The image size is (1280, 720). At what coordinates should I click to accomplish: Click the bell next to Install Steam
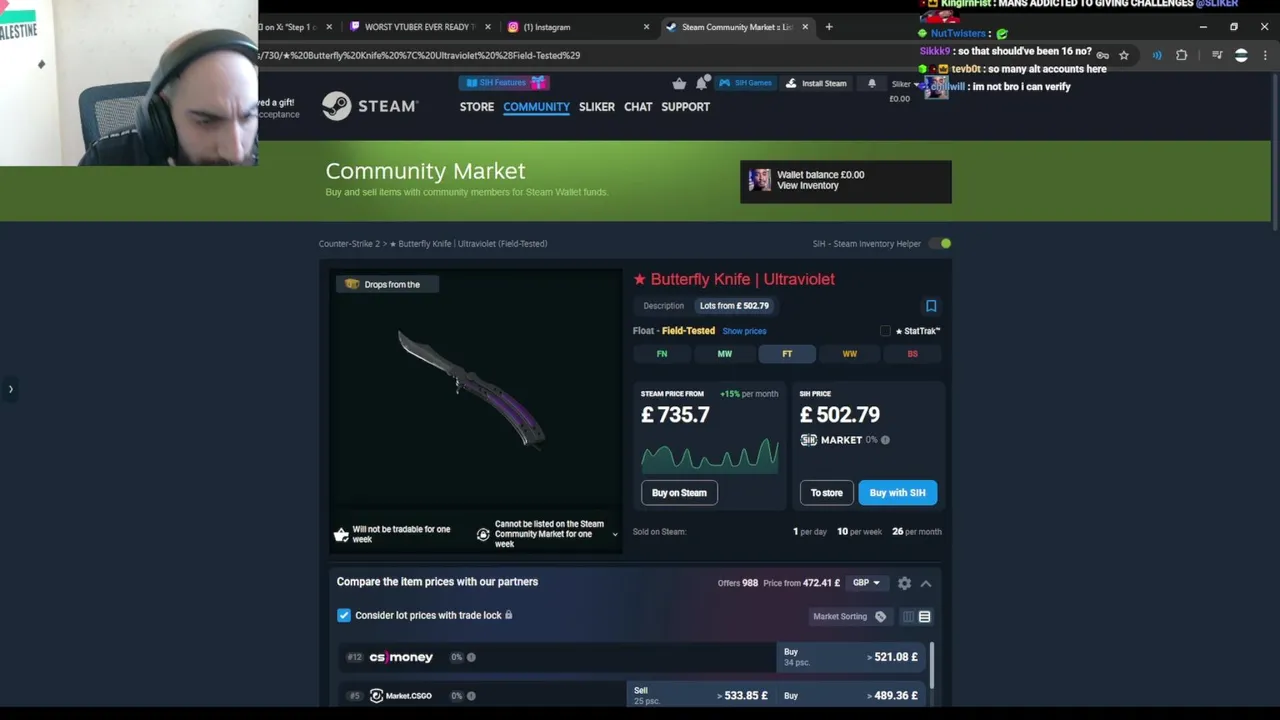tap(871, 83)
